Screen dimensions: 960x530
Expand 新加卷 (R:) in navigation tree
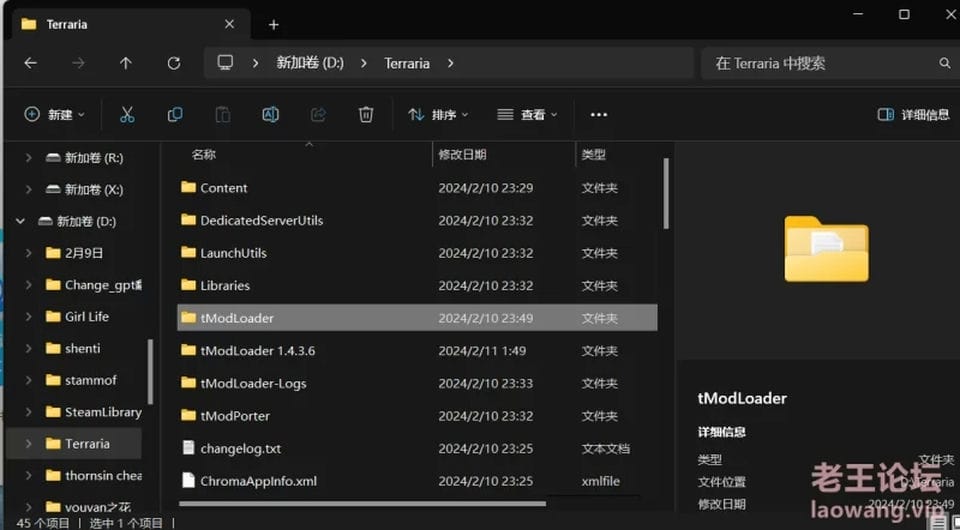pos(28,158)
